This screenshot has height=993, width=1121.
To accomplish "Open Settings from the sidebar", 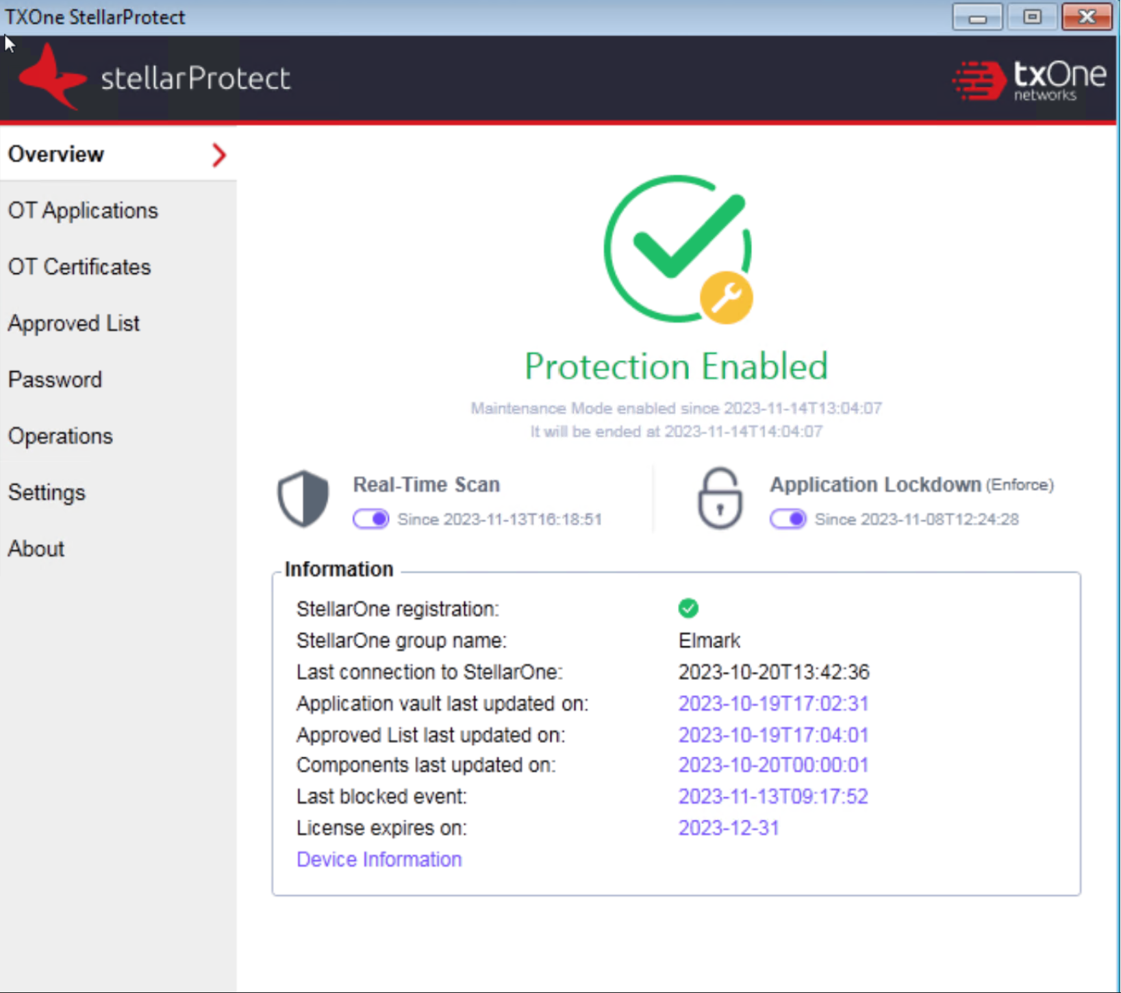I will pos(47,493).
